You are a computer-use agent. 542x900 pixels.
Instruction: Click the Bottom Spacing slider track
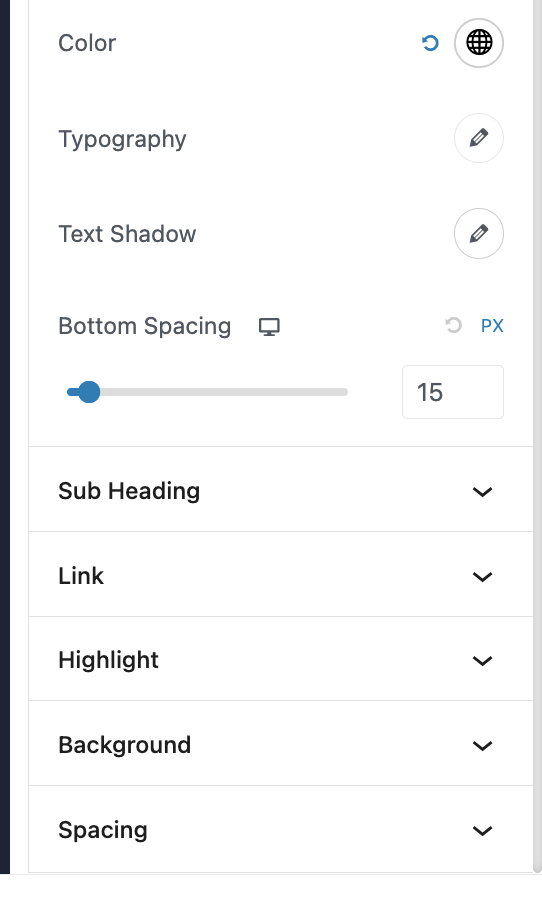coord(207,392)
